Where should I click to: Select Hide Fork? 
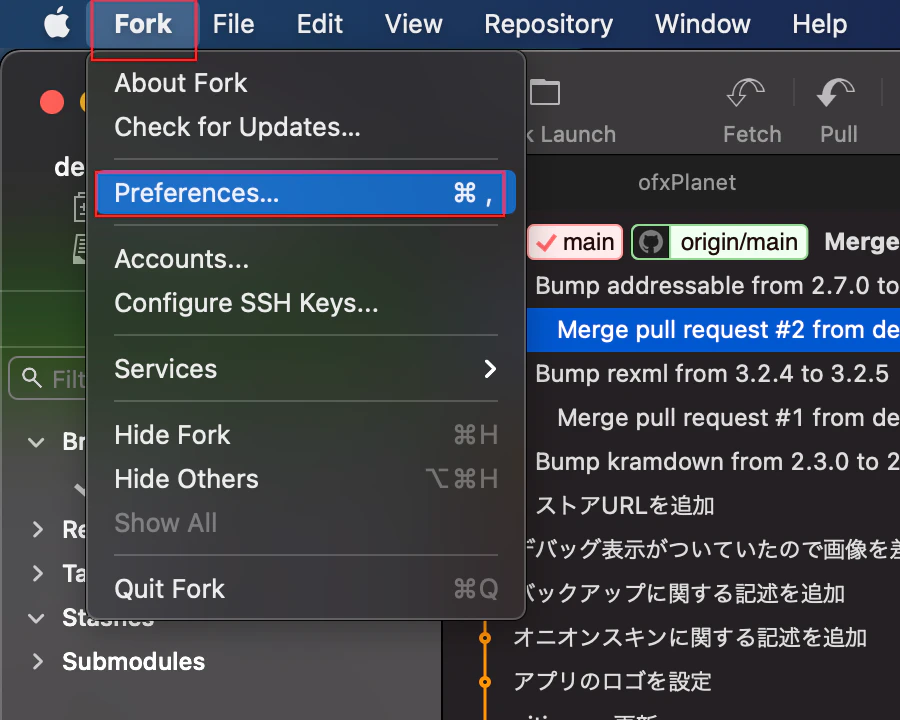pyautogui.click(x=306, y=435)
